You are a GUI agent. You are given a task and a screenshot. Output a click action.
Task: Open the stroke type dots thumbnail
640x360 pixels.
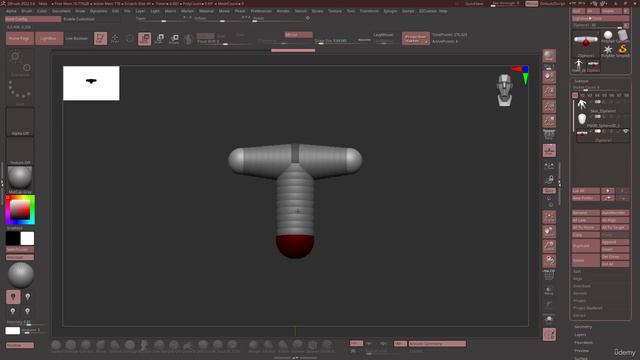click(x=20, y=92)
